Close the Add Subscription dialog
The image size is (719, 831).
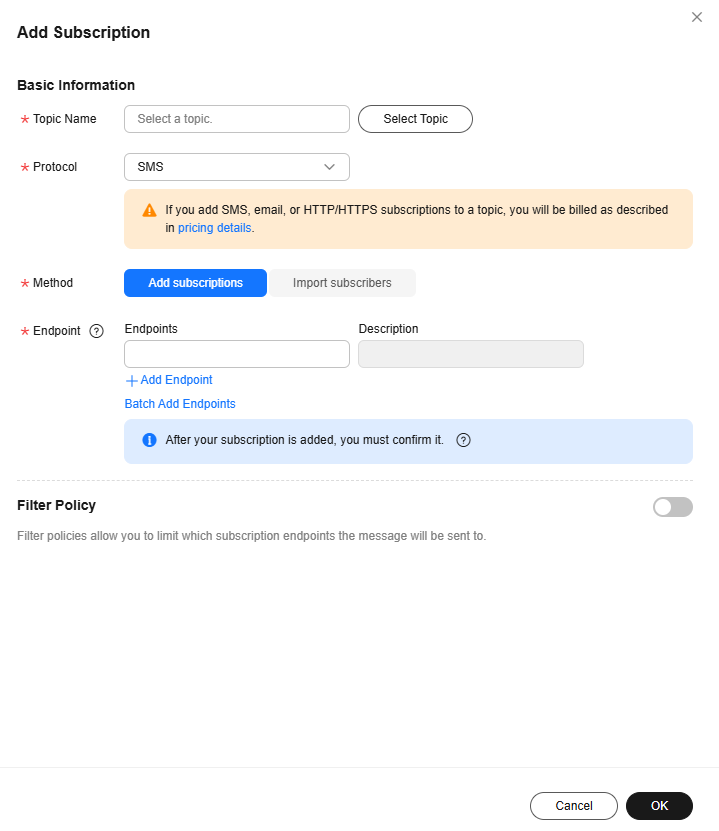pyautogui.click(x=697, y=17)
